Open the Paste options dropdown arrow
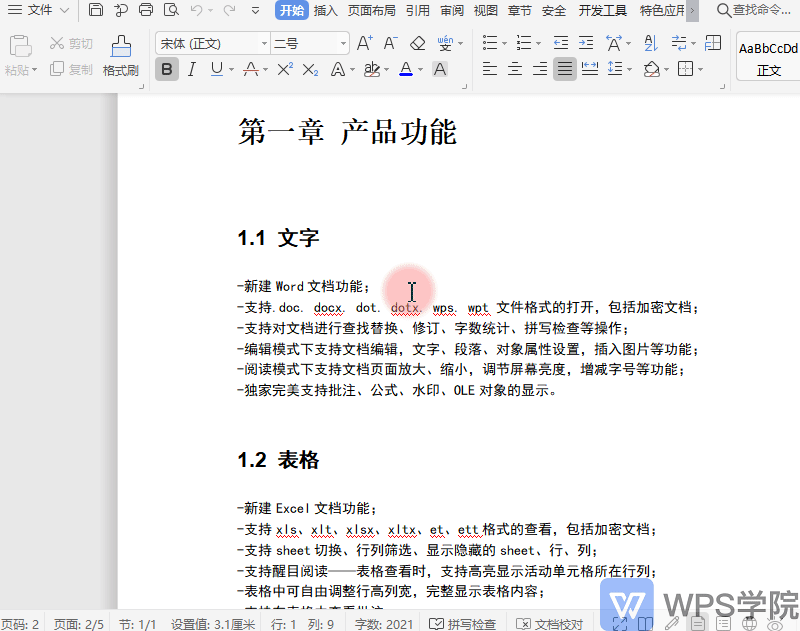This screenshot has height=631, width=800. coord(35,69)
